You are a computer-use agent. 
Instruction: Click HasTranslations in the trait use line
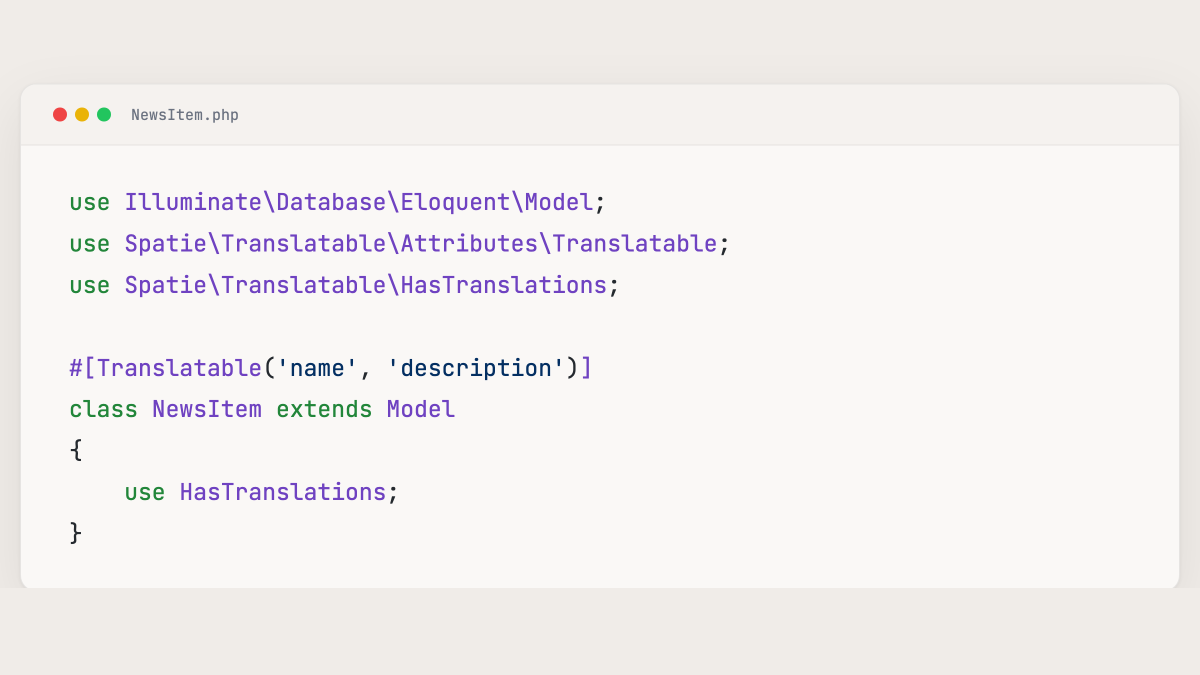tap(283, 492)
